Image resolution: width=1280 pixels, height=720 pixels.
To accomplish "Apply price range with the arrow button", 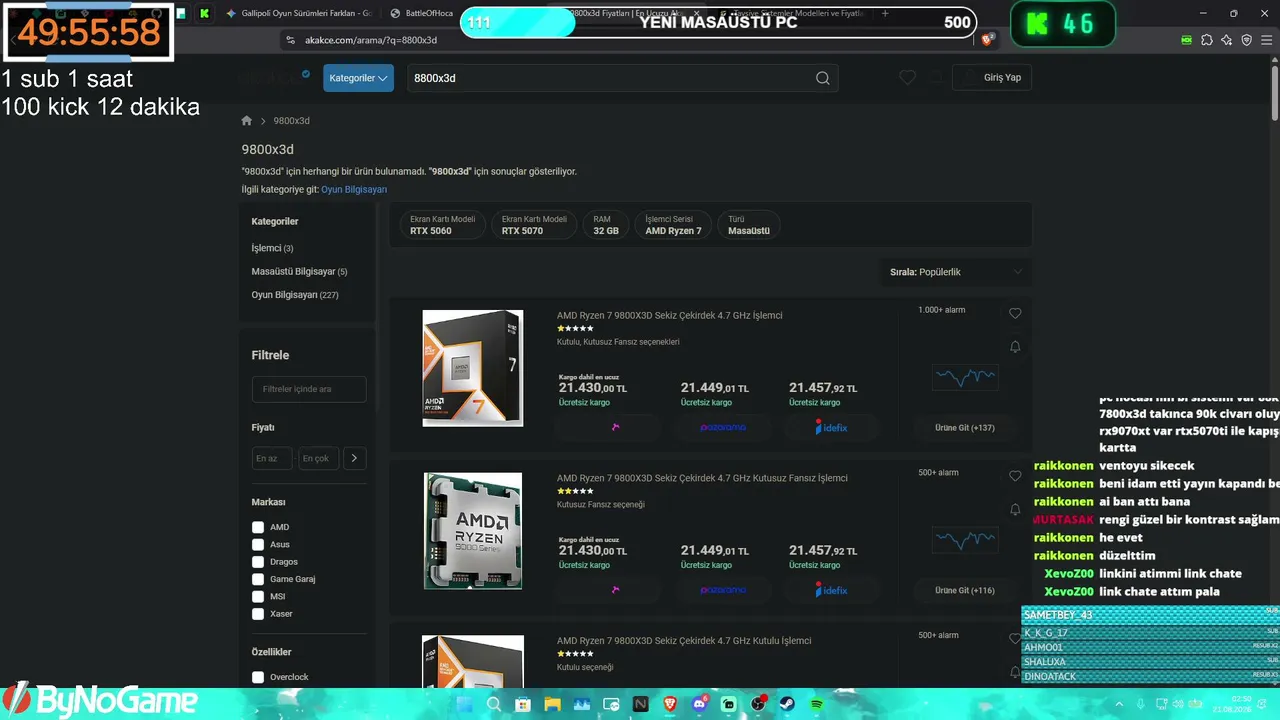I will 354,458.
